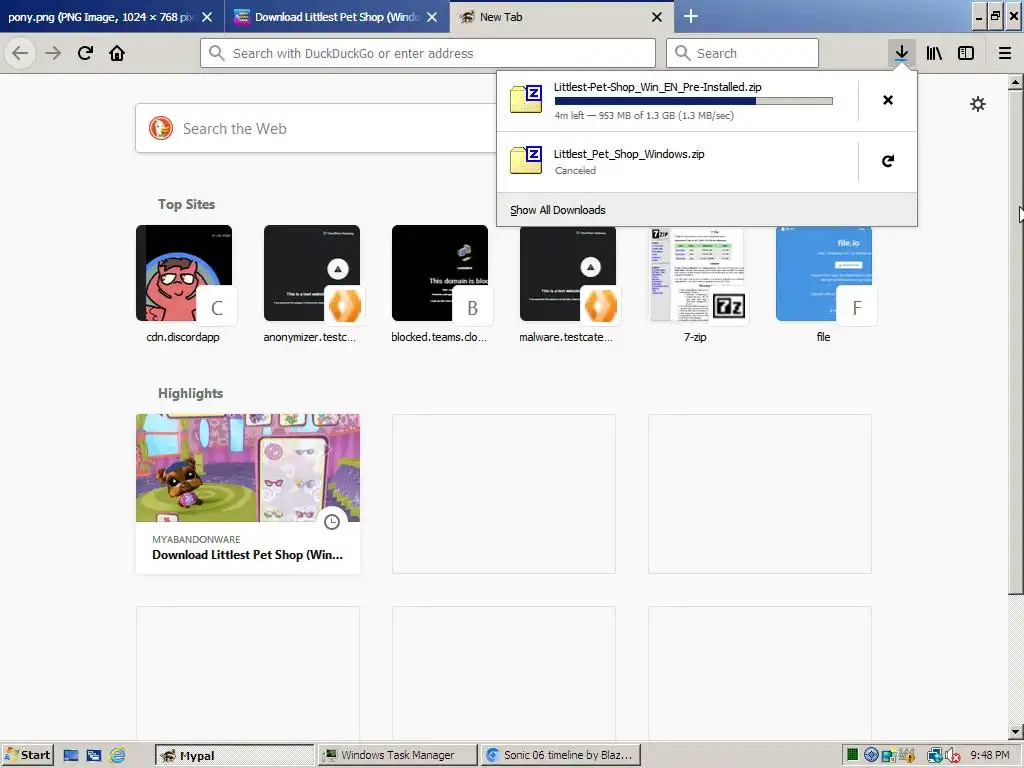Image resolution: width=1024 pixels, height=768 pixels.
Task: Cancel the Littlest-Pet-Shop_Win_EN_Pre-Installed.zip download
Action: pos(888,100)
